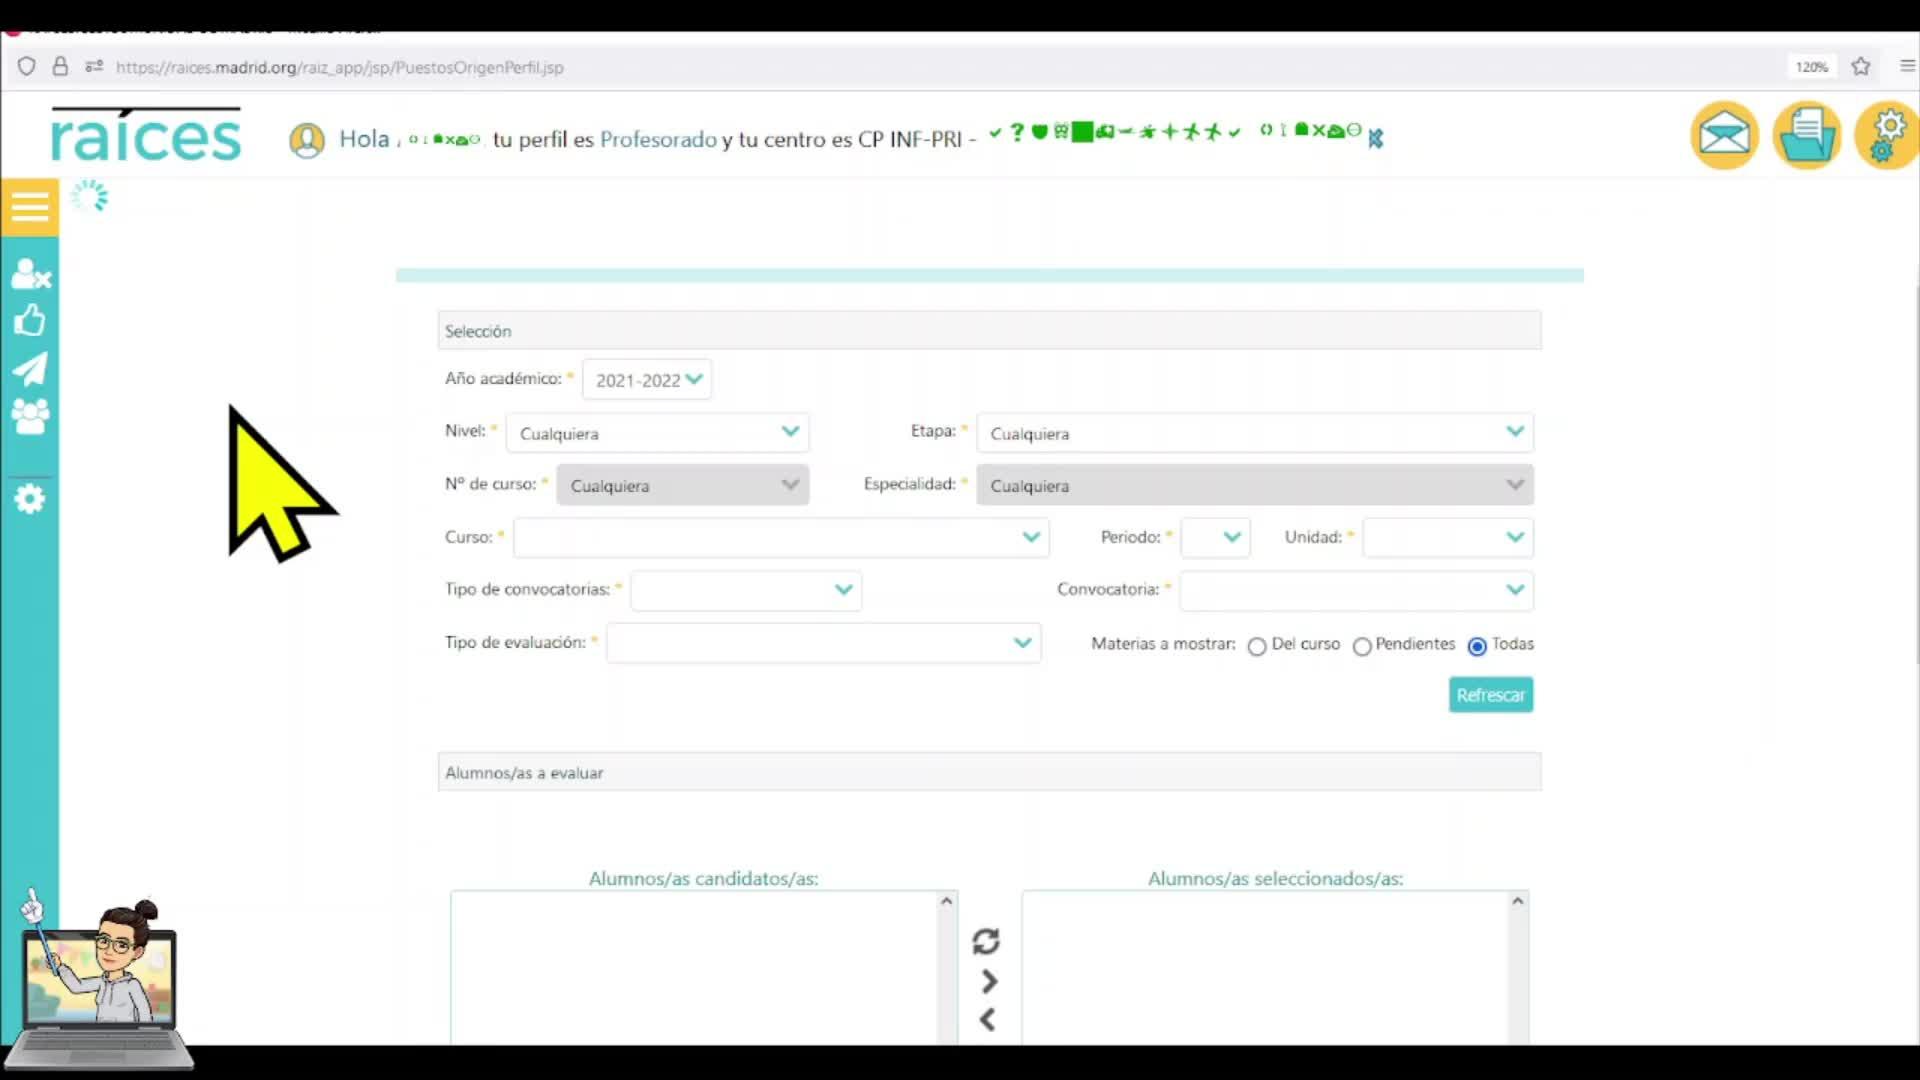Open the sidebar gear settings icon
This screenshot has width=1920, height=1080.
click(30, 498)
